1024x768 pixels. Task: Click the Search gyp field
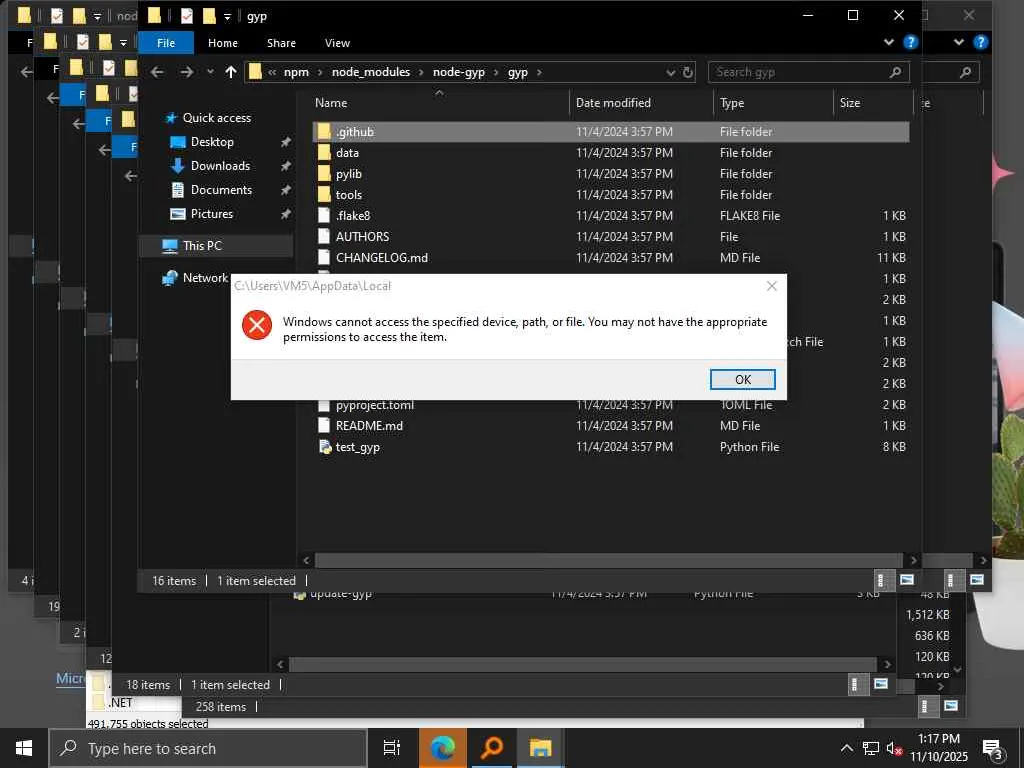808,72
